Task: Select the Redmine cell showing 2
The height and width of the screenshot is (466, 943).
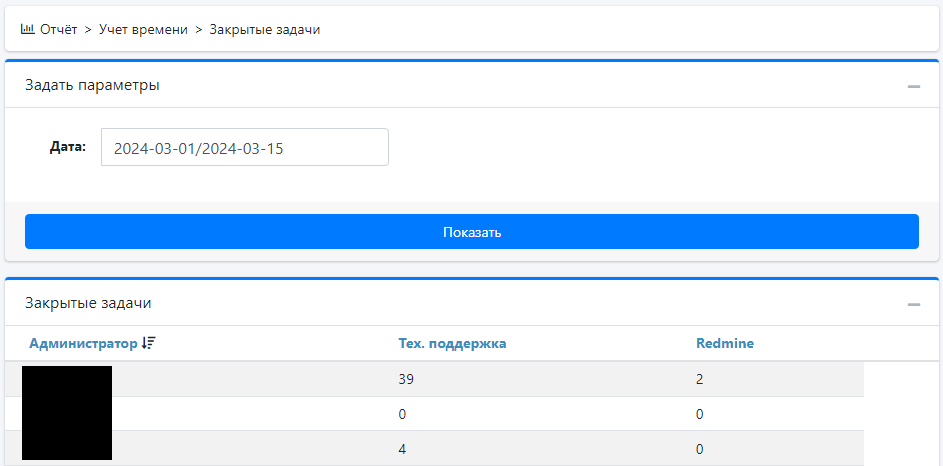Action: pos(700,380)
